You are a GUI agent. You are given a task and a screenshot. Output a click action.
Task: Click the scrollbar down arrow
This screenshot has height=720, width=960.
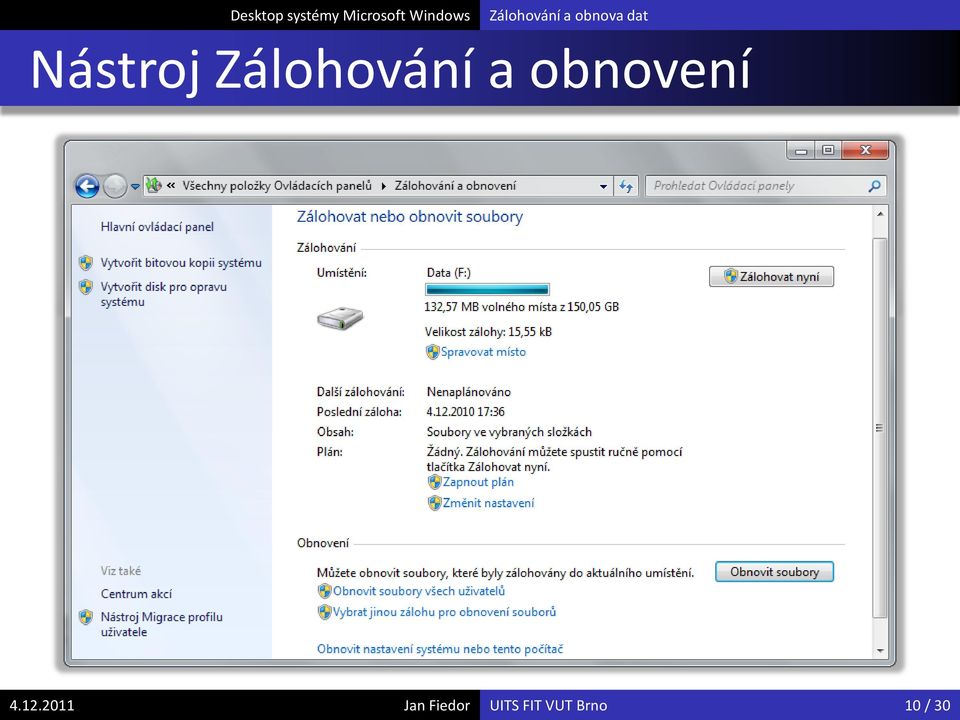880,651
